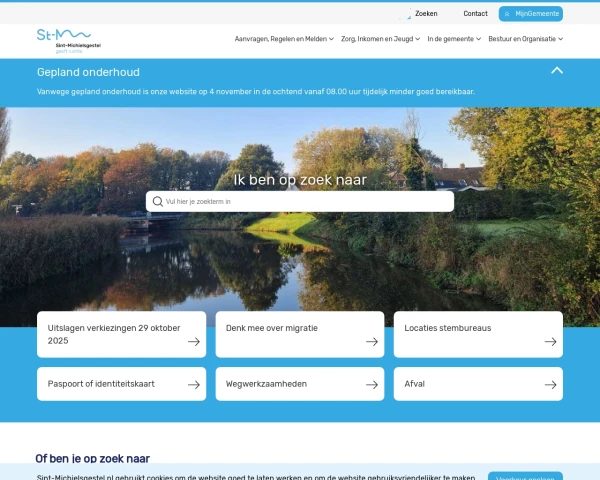Click the magnifier icon in search box
The image size is (600, 480).
(x=158, y=201)
